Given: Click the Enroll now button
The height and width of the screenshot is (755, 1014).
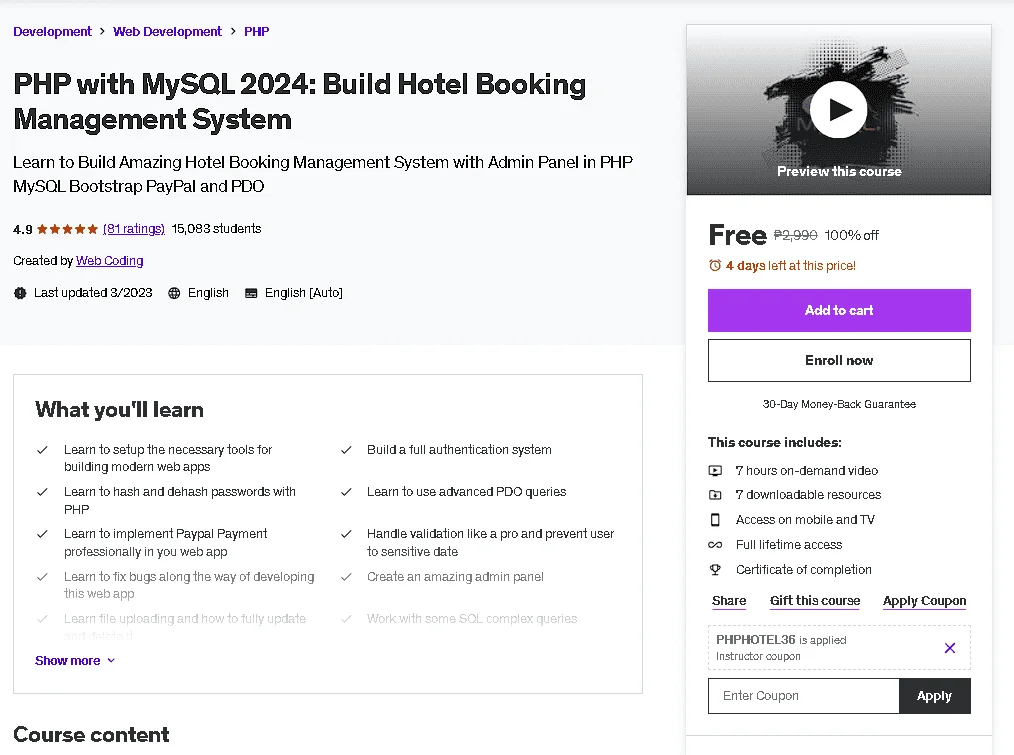Looking at the screenshot, I should tap(839, 360).
